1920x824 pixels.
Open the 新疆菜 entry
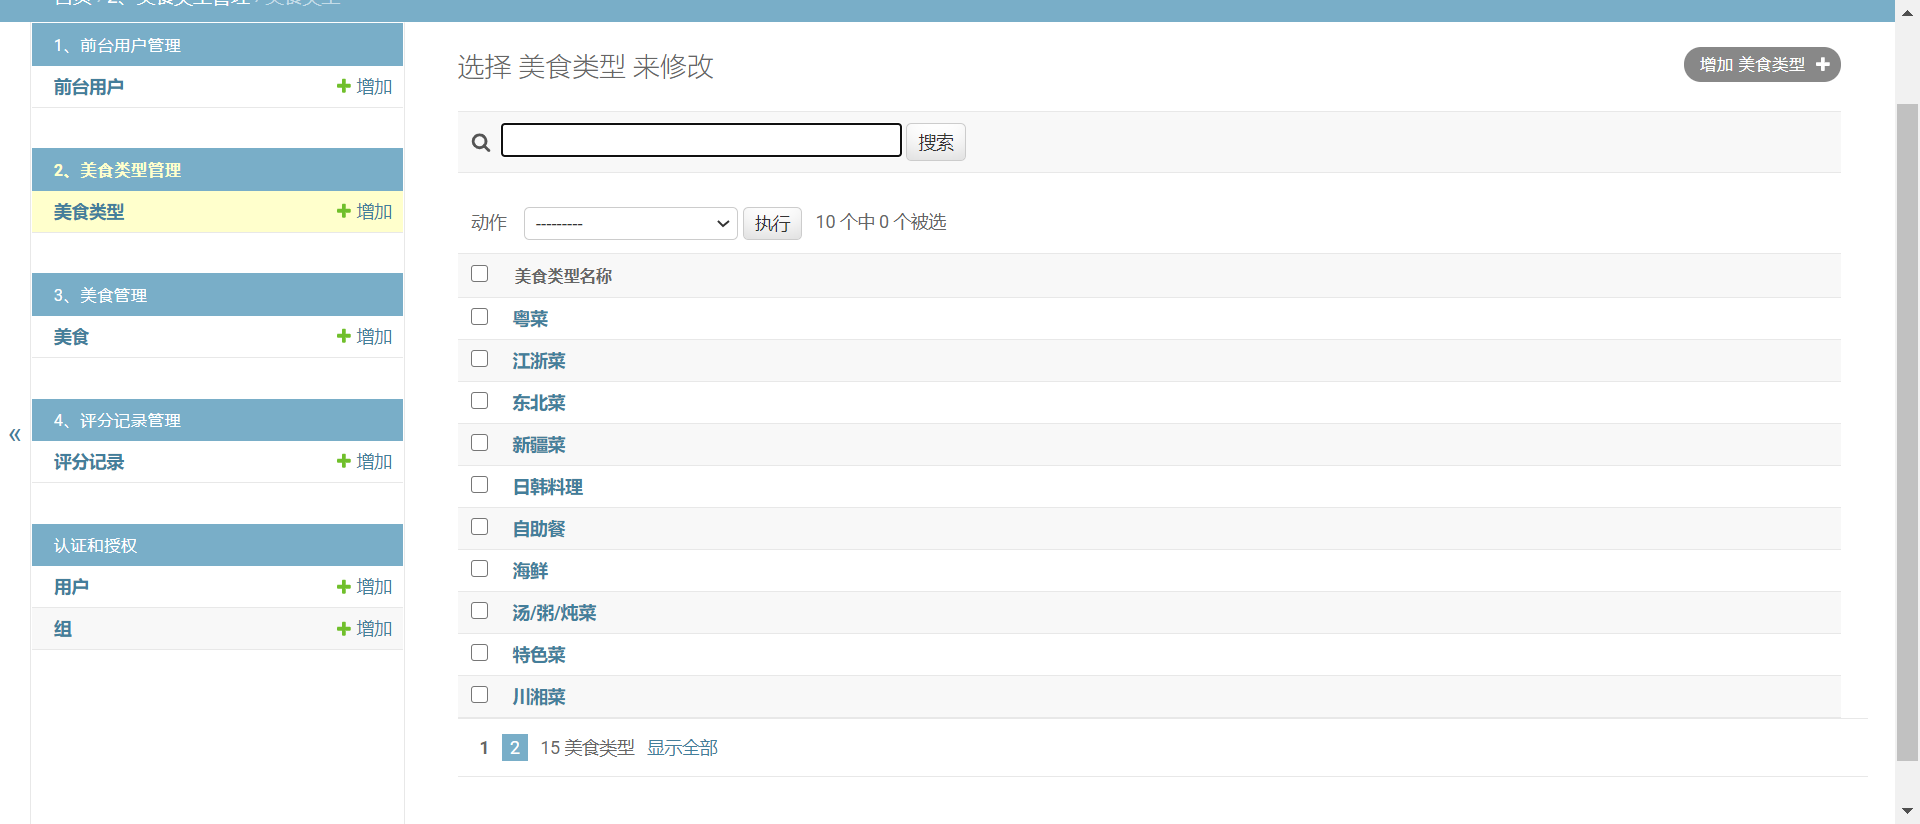[x=539, y=445]
